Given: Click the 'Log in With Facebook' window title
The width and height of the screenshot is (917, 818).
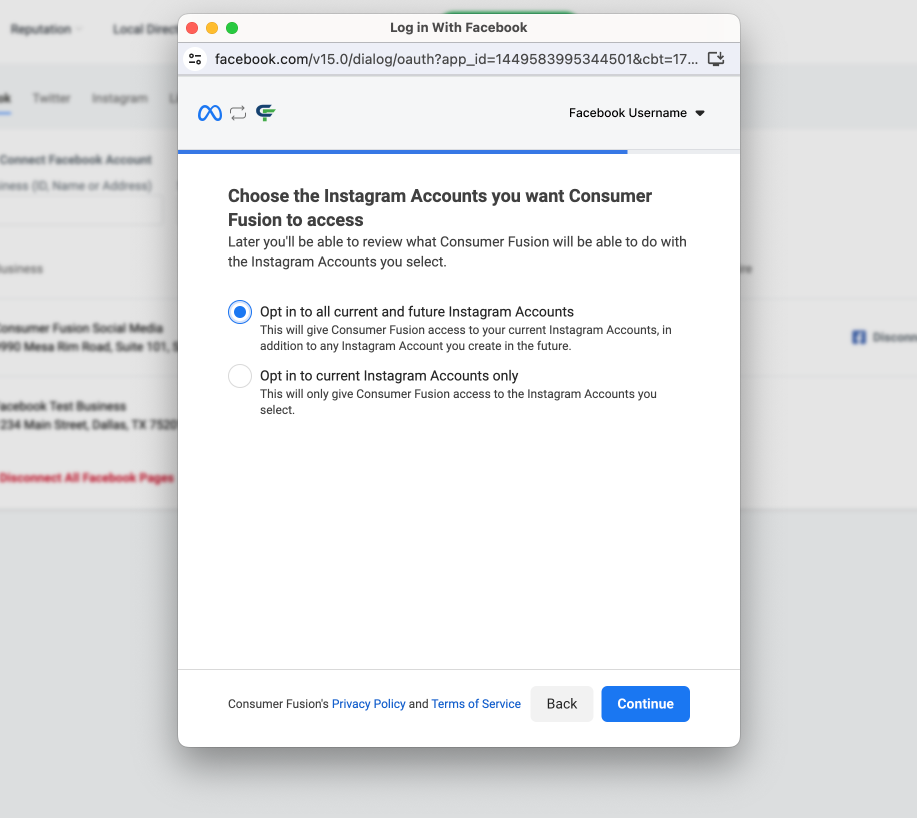Looking at the screenshot, I should click(458, 27).
